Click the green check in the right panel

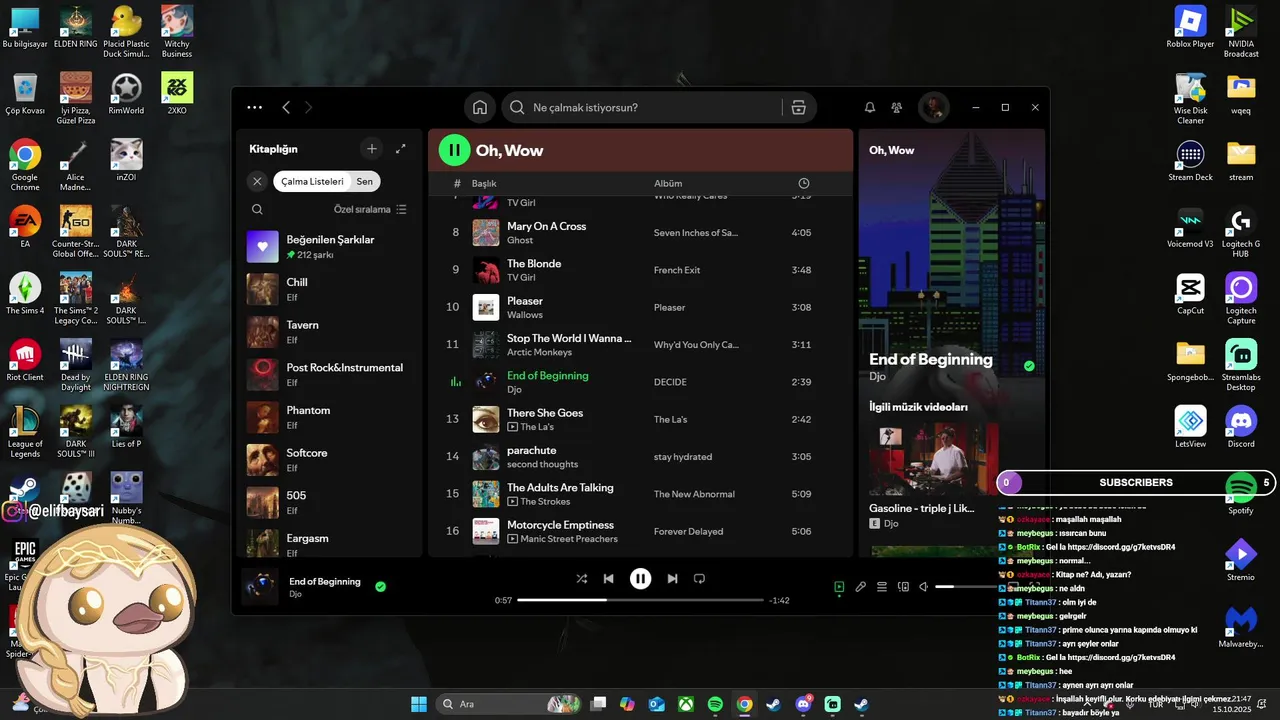[x=1029, y=366]
